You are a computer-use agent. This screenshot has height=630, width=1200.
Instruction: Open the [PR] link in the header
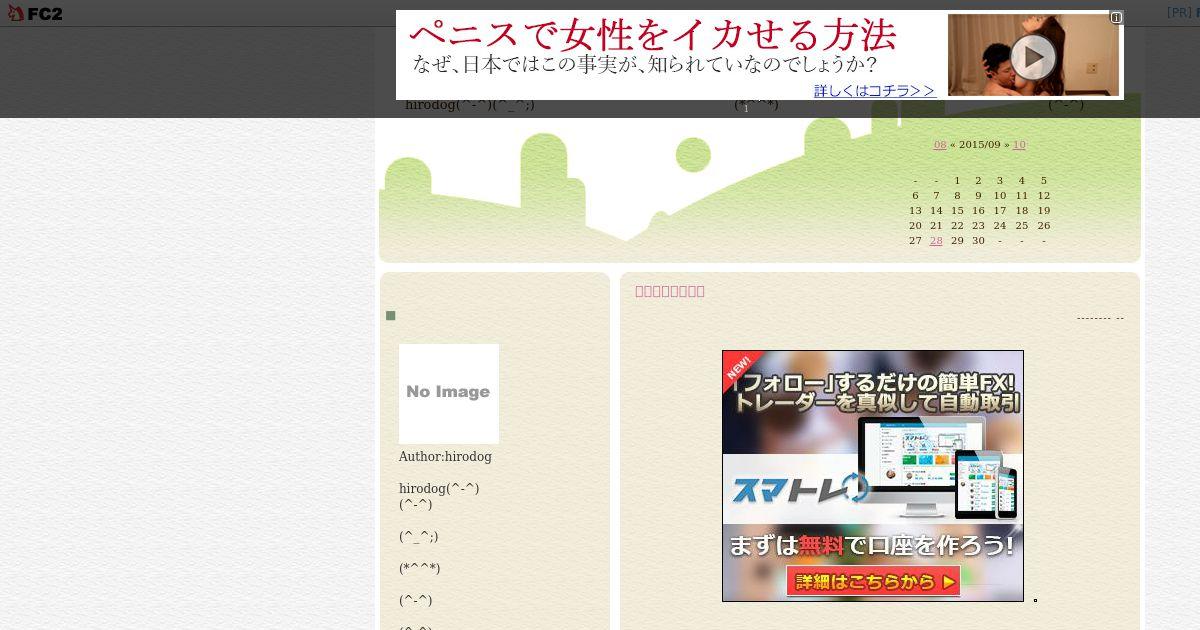click(1179, 13)
